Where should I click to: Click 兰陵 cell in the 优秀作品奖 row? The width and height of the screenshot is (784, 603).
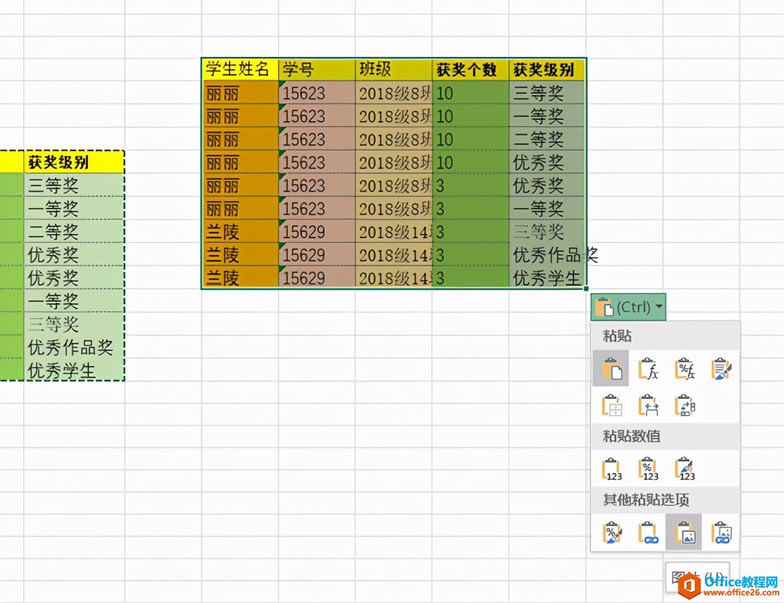pos(240,255)
